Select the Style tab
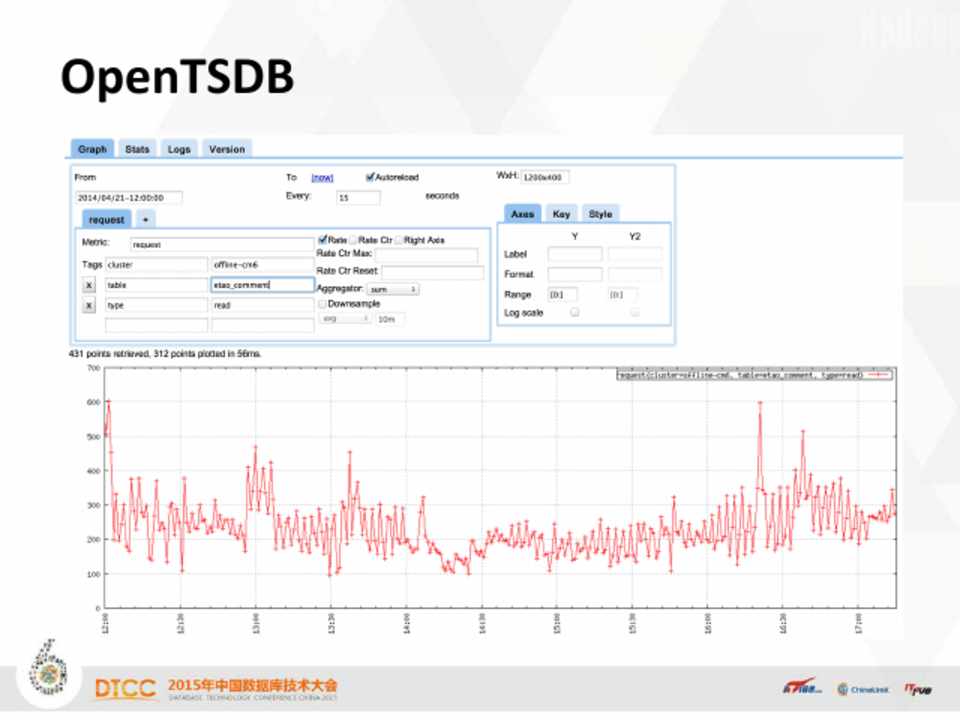This screenshot has width=960, height=720. coord(600,214)
